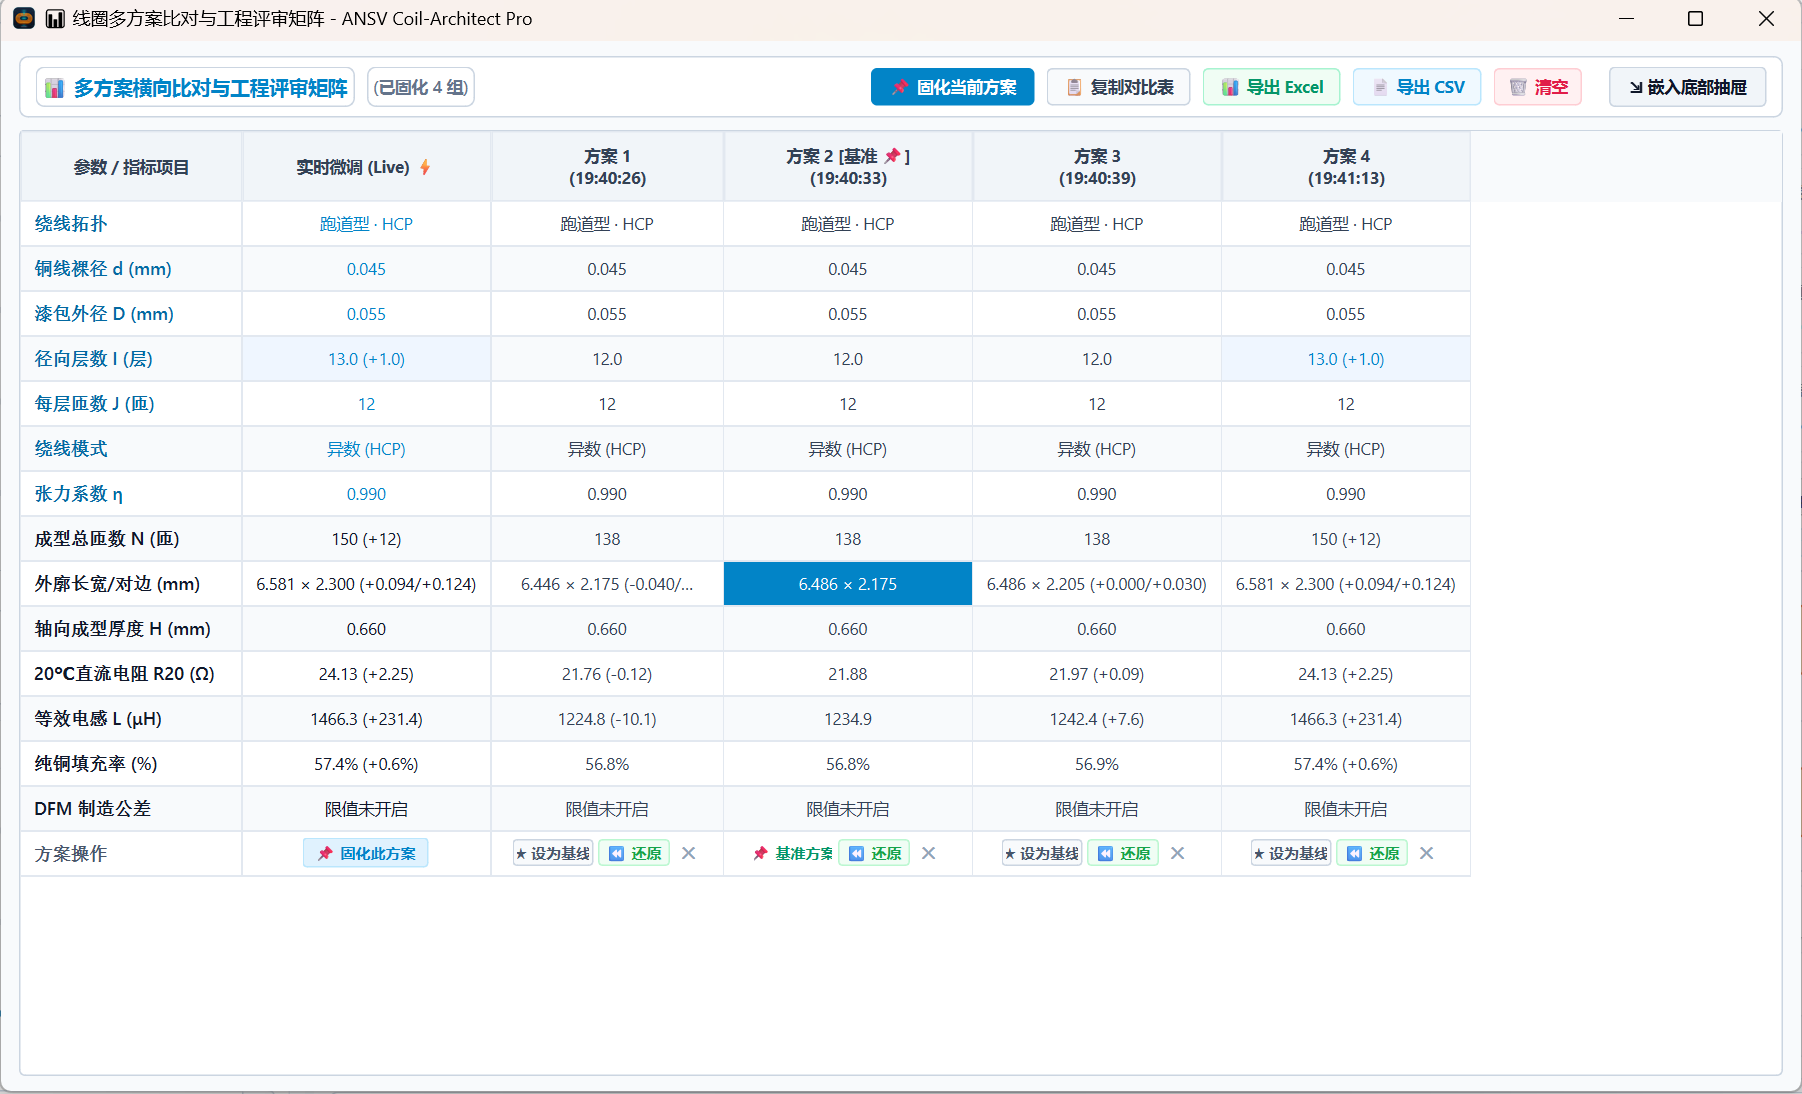Click Live inductance 1466.3 (+231.4)
The width and height of the screenshot is (1802, 1094).
point(366,719)
